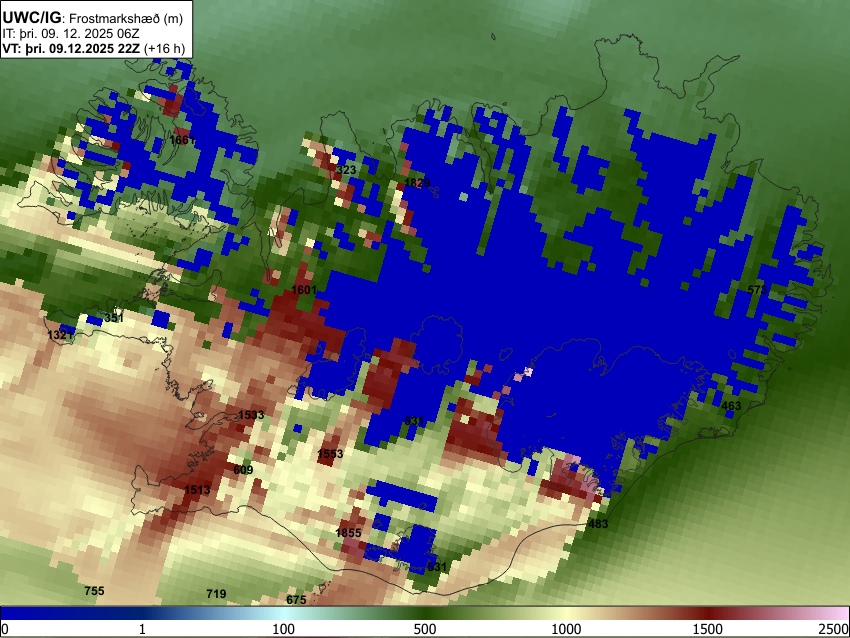
Task: Click the 1500 label on the colour scale
Action: 708,629
